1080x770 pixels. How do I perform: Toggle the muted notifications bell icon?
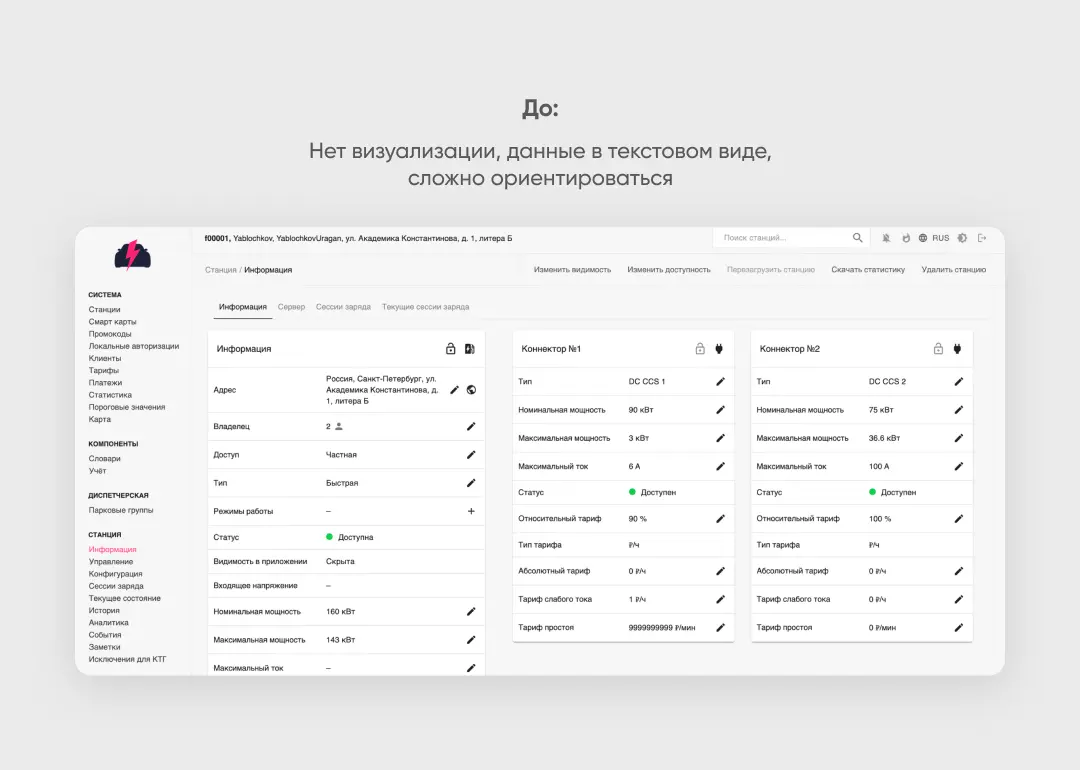click(x=886, y=238)
